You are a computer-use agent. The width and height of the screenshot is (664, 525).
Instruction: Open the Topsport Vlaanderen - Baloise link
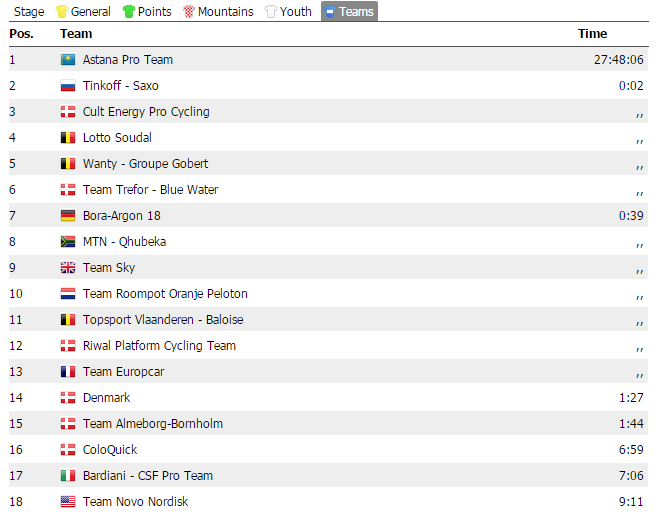click(x=163, y=320)
